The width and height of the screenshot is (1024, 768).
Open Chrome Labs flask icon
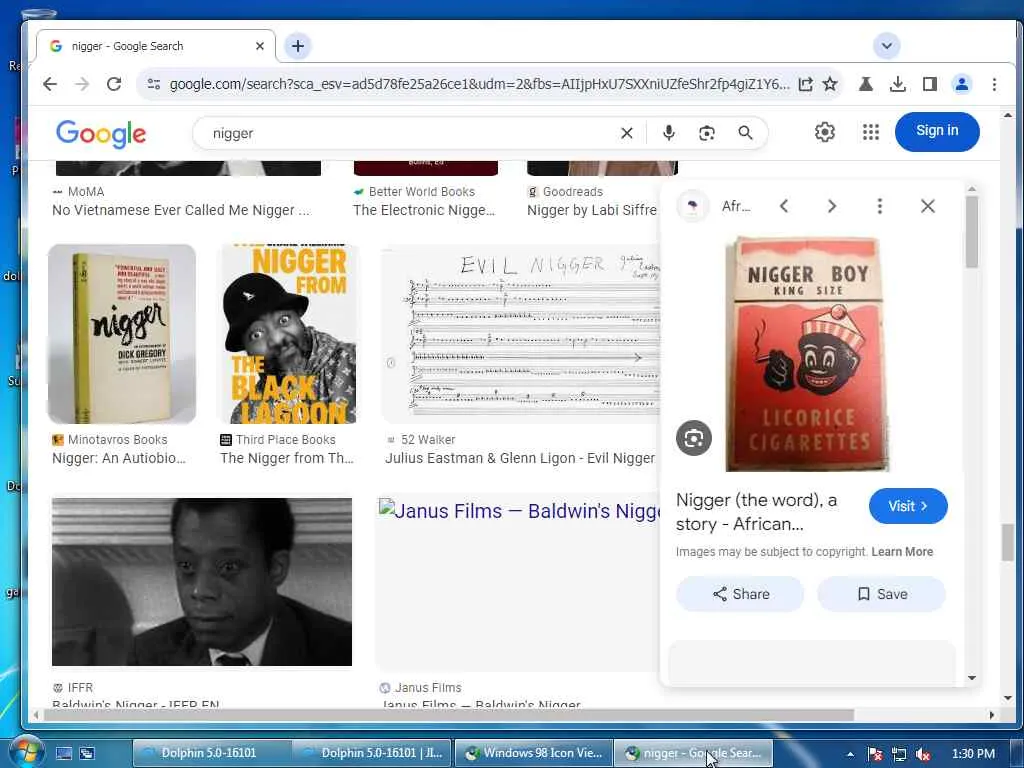click(866, 84)
